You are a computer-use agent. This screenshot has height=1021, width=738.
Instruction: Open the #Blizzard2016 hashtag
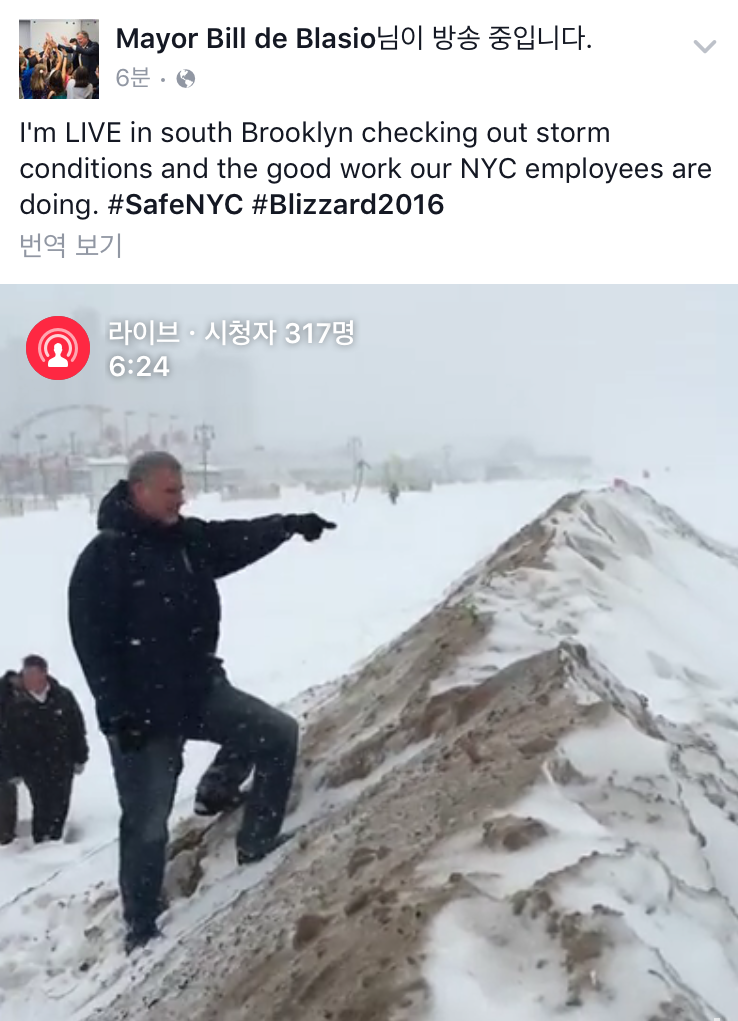[x=348, y=204]
